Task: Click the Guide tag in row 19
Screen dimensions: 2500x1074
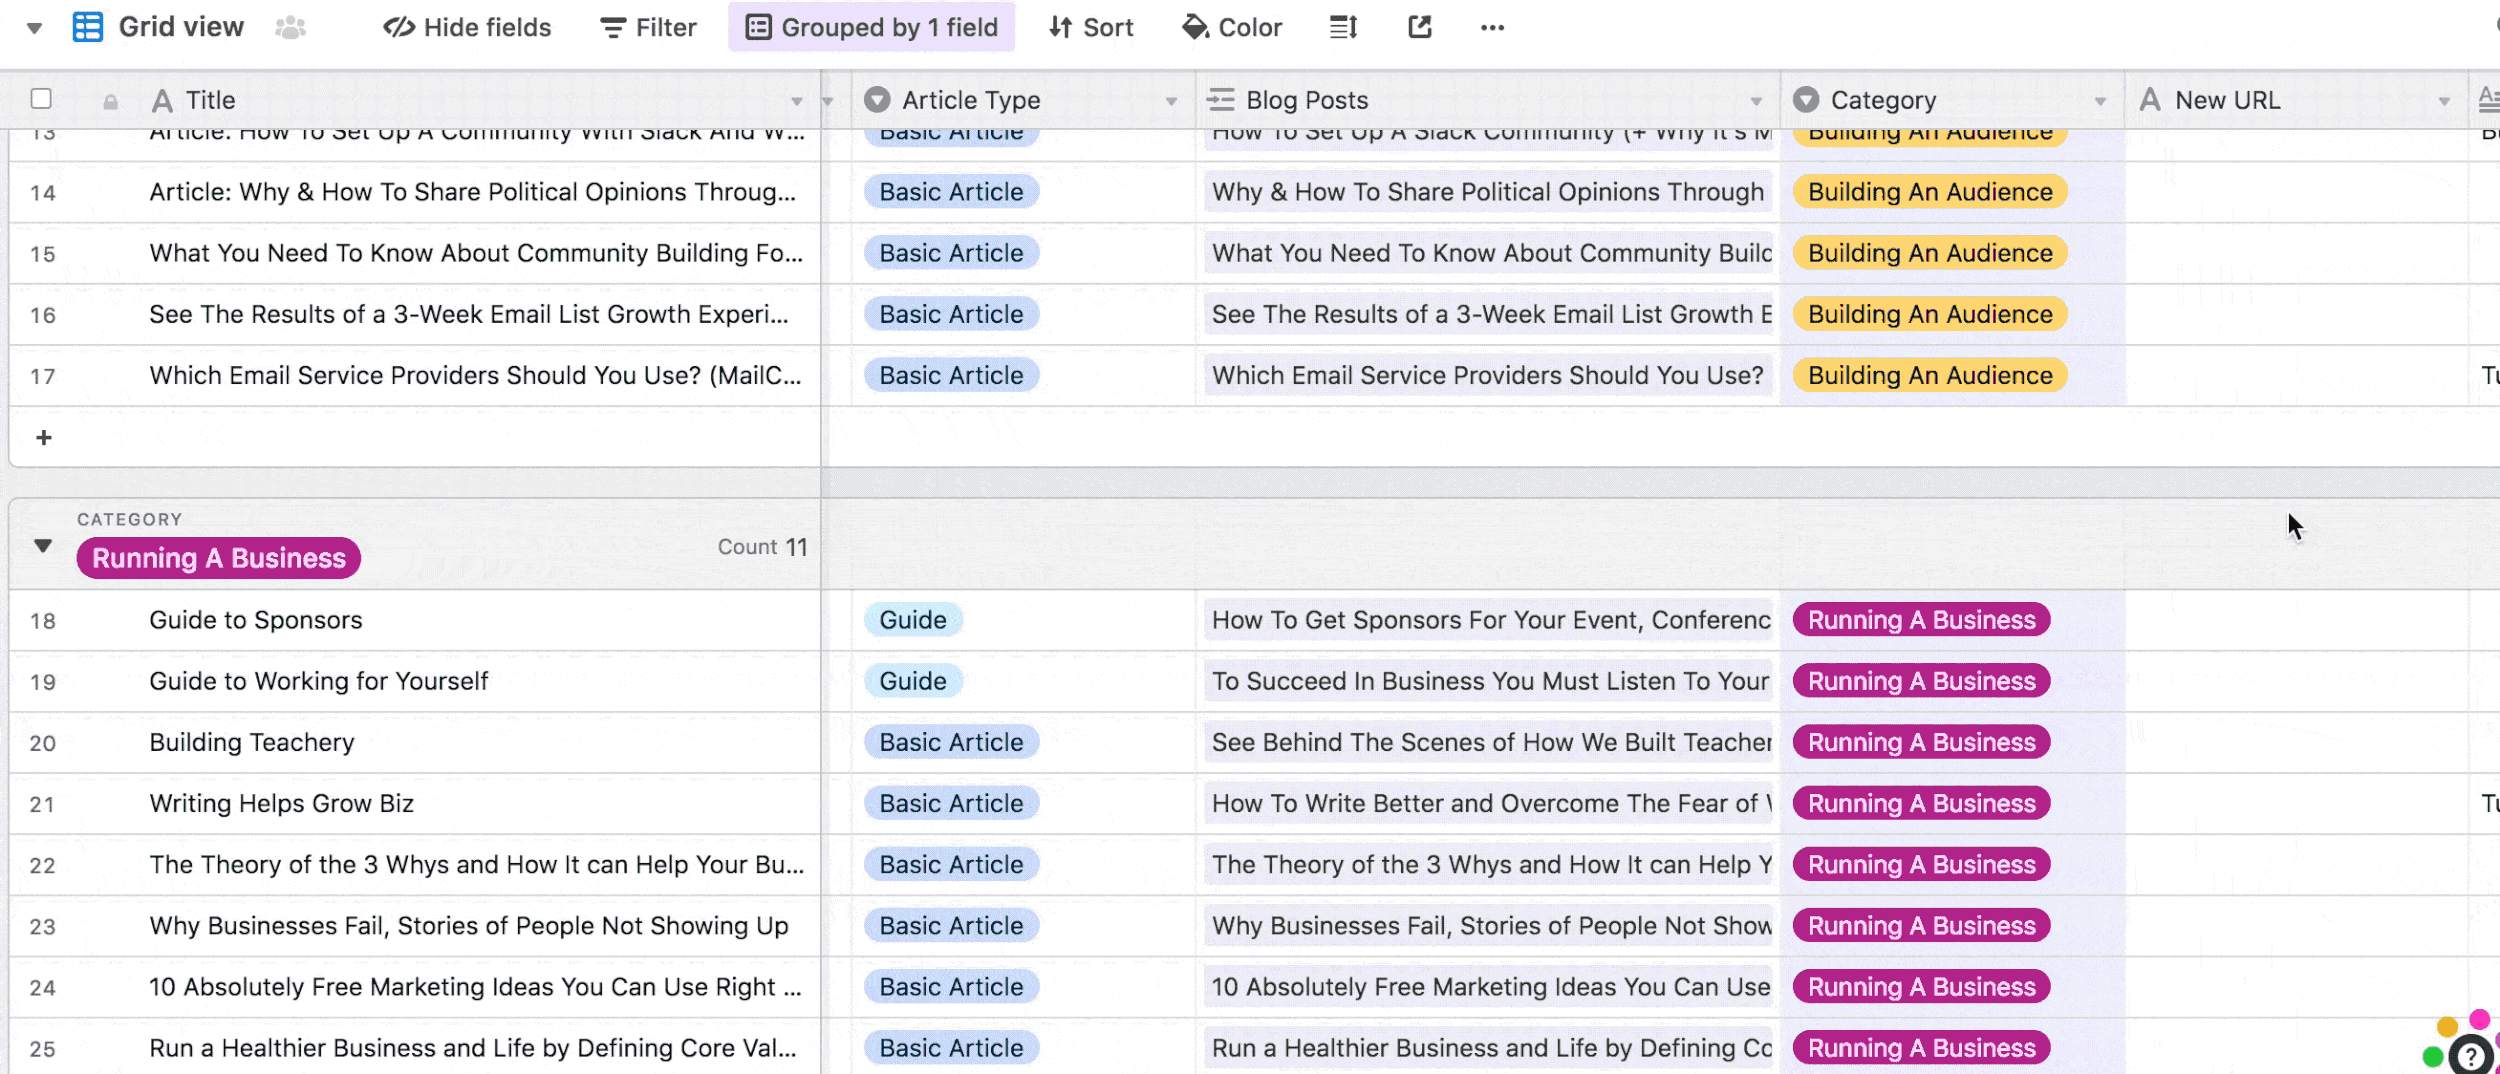Action: [x=913, y=681]
